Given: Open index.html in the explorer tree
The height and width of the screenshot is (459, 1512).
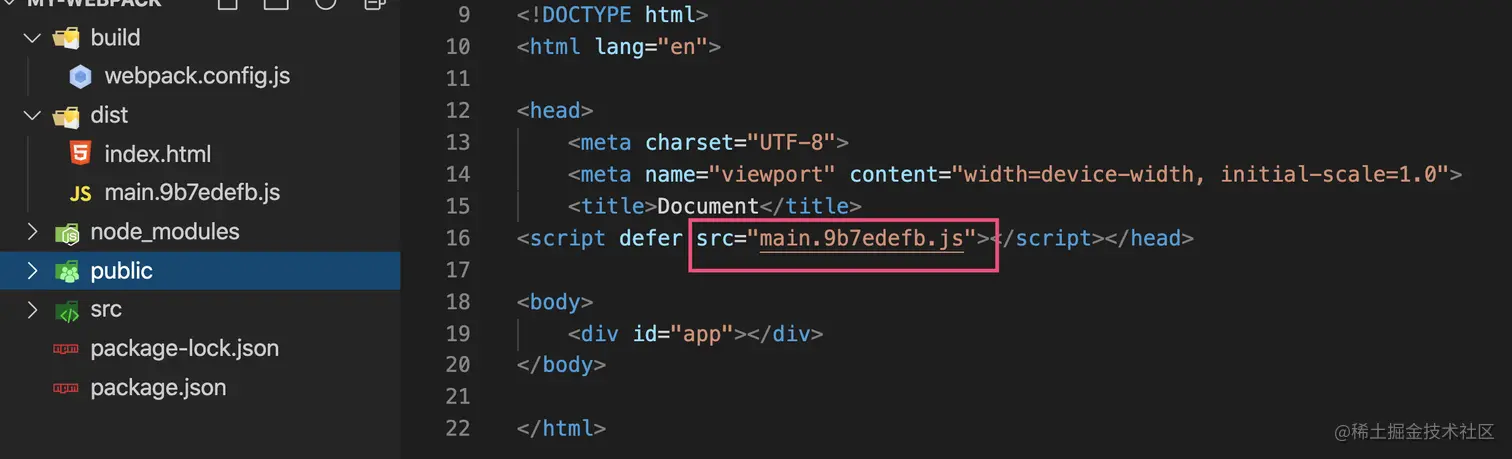Looking at the screenshot, I should click(157, 154).
